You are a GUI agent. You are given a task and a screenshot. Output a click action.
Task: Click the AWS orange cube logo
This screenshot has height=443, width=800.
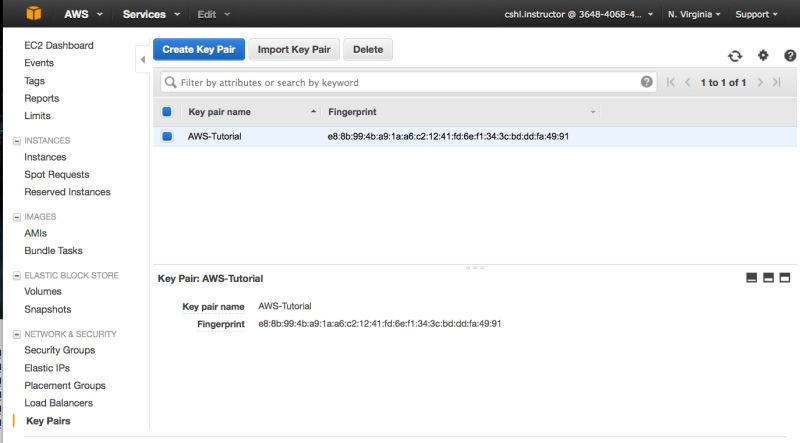(x=34, y=13)
